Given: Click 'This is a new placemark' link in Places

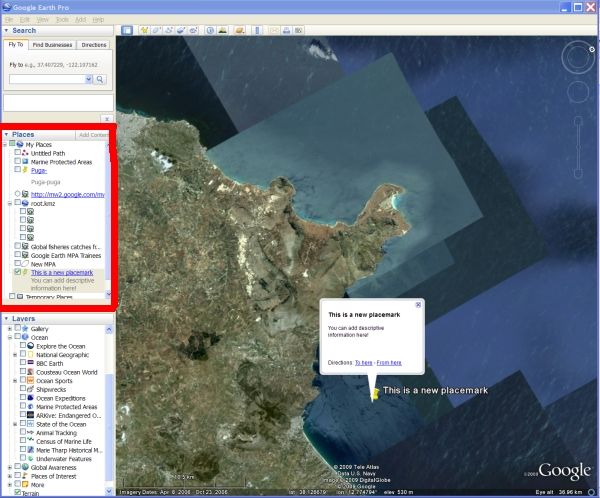Looking at the screenshot, I should coord(62,273).
